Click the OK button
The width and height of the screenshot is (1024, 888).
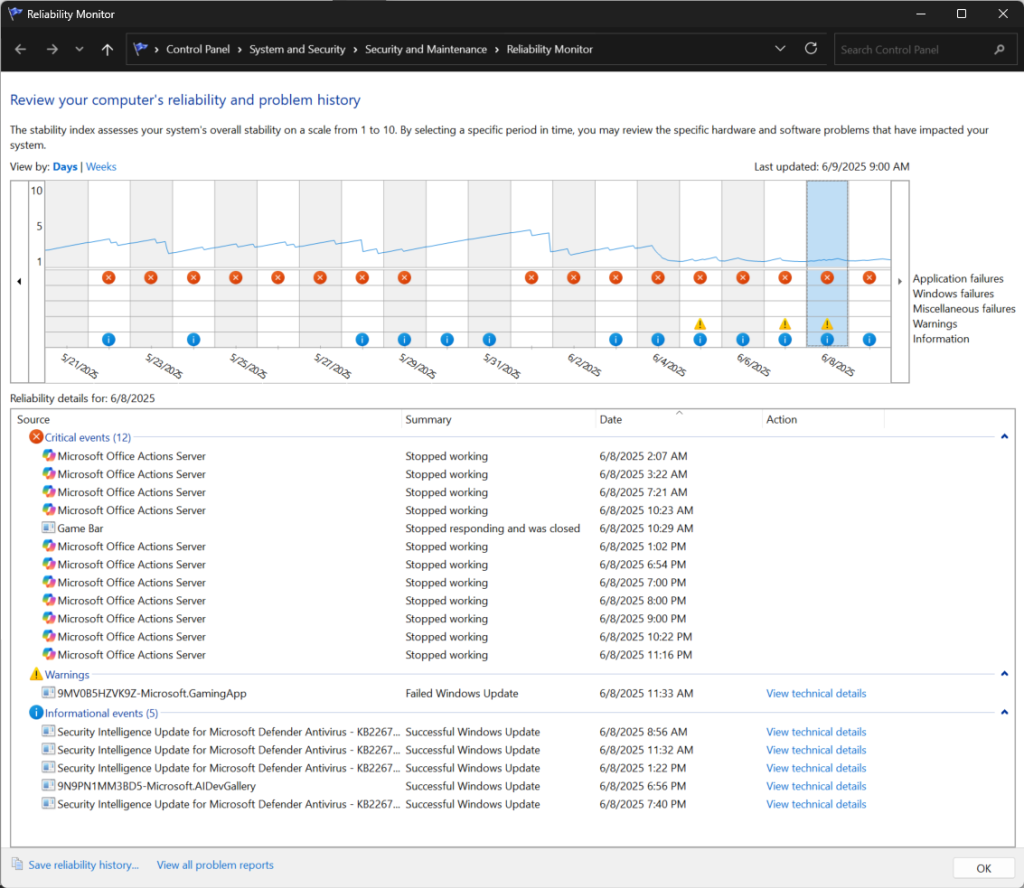pyautogui.click(x=984, y=867)
